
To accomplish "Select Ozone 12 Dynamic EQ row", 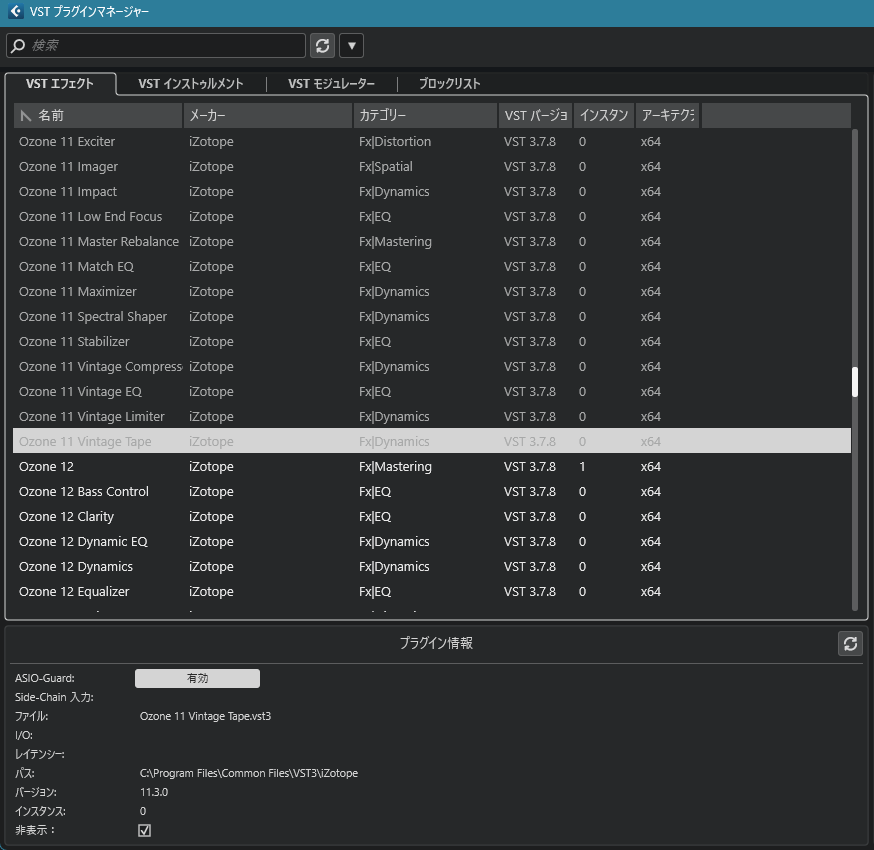I will click(x=432, y=542).
